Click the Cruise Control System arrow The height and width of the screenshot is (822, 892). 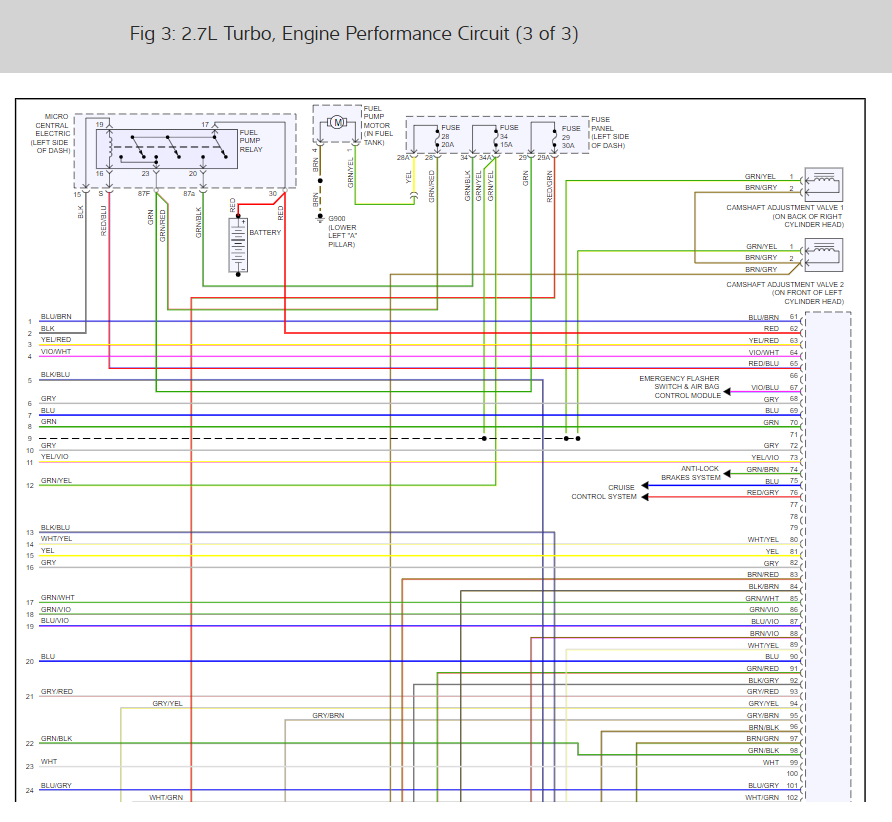[x=645, y=491]
